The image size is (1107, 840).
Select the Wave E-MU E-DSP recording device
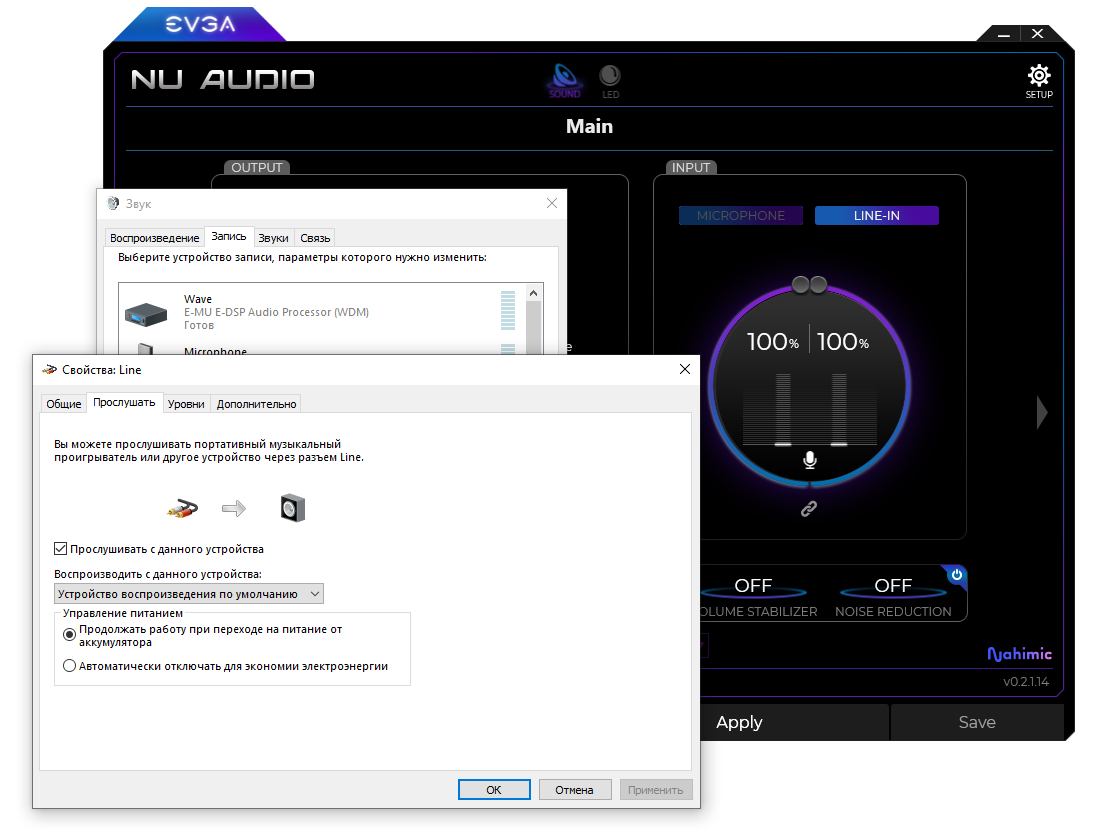tap(322, 312)
